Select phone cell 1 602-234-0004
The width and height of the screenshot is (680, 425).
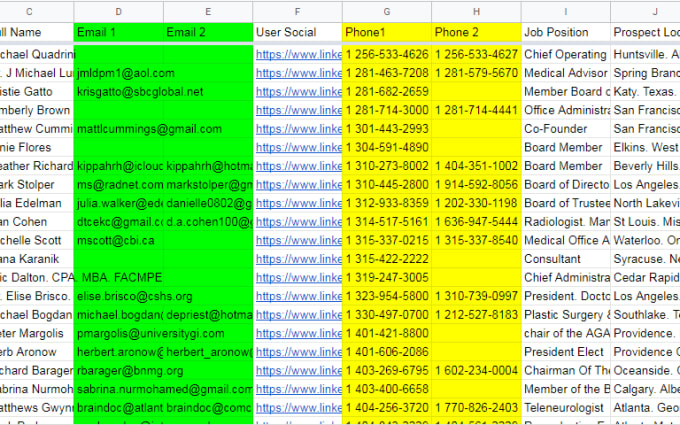tap(476, 371)
